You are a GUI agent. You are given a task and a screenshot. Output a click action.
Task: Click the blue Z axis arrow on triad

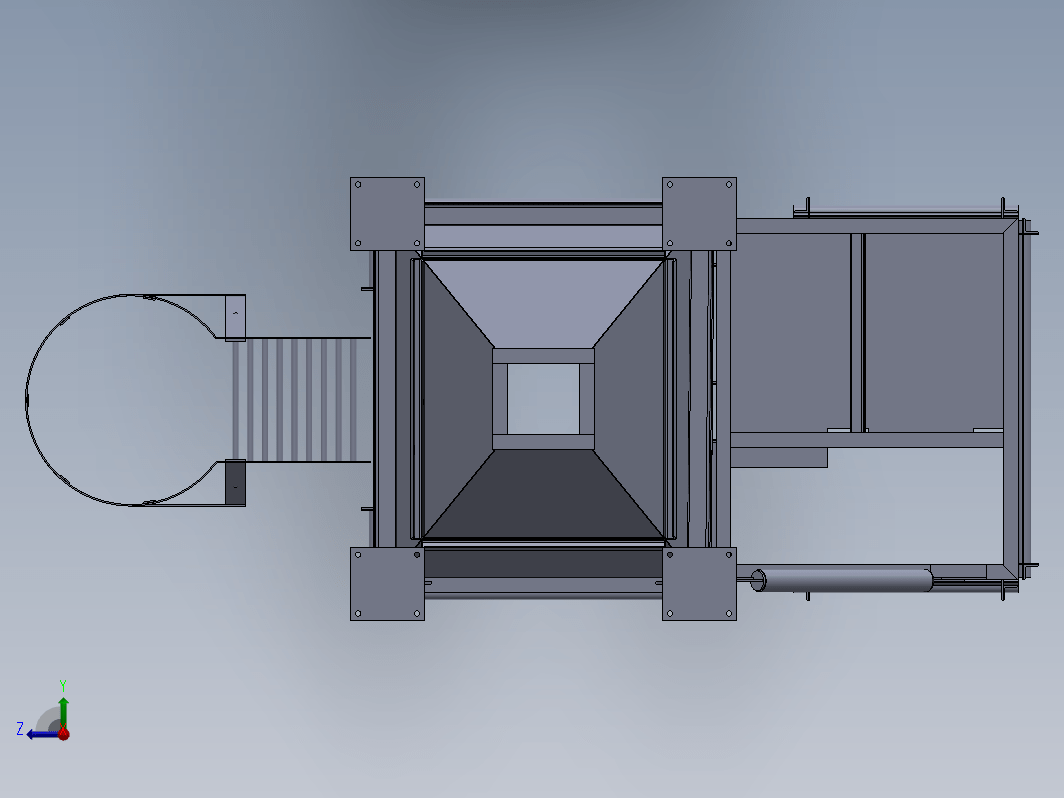click(42, 734)
